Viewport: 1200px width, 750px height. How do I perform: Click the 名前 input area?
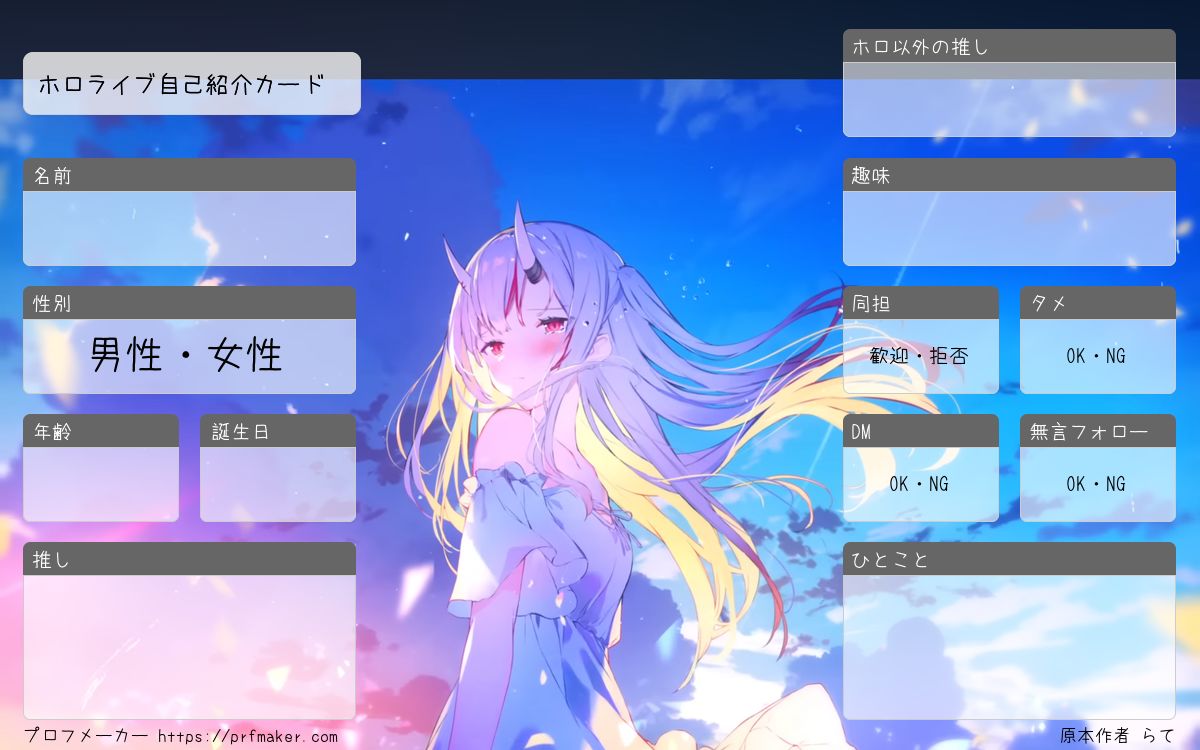point(189,228)
